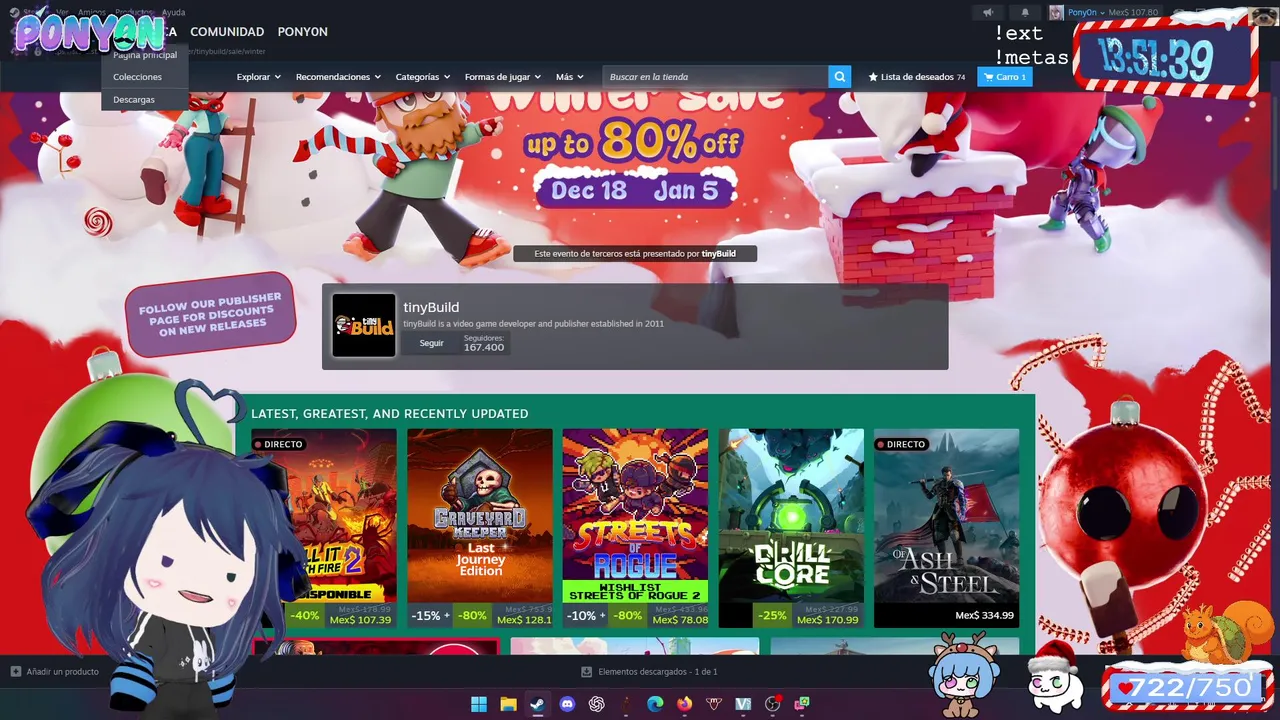1280x720 pixels.
Task: Click Añadir un producto
Action: click(x=55, y=672)
